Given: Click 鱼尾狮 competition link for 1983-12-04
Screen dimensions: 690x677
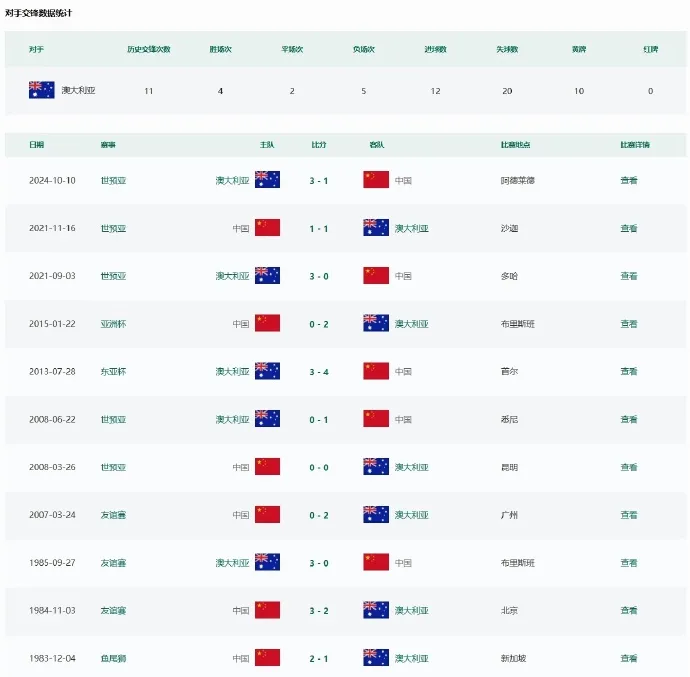Looking at the screenshot, I should click(114, 659).
